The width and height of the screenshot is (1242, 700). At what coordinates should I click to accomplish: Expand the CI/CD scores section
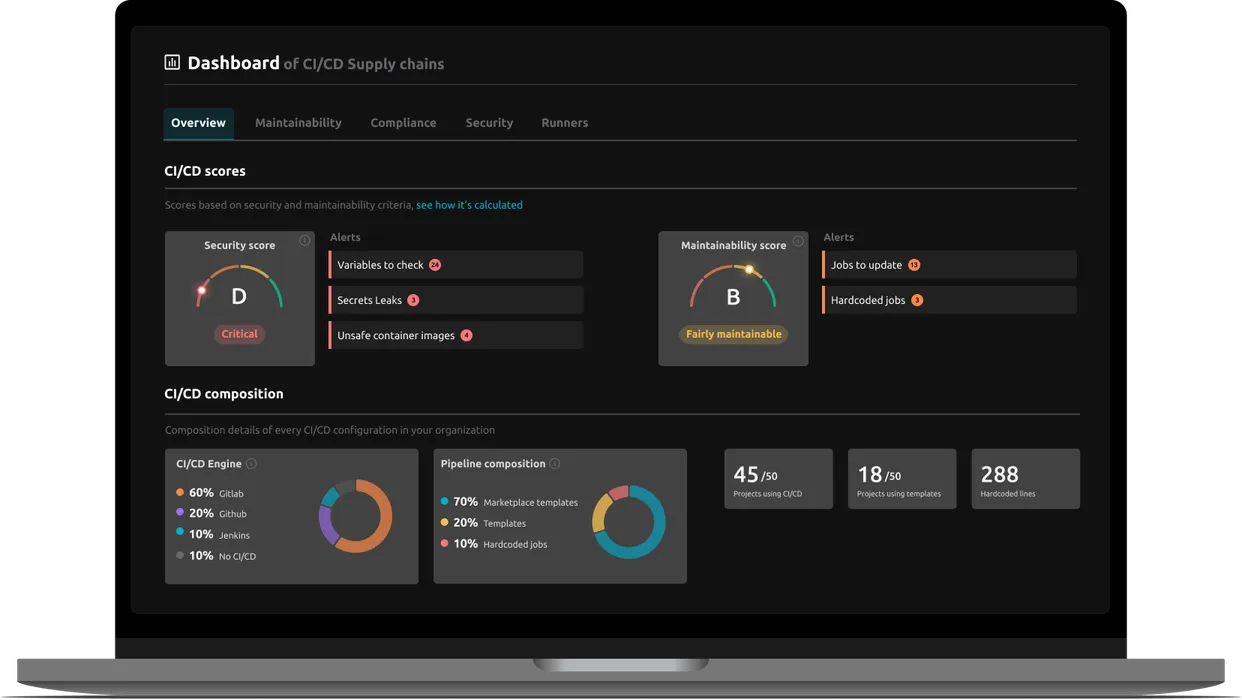pos(205,170)
